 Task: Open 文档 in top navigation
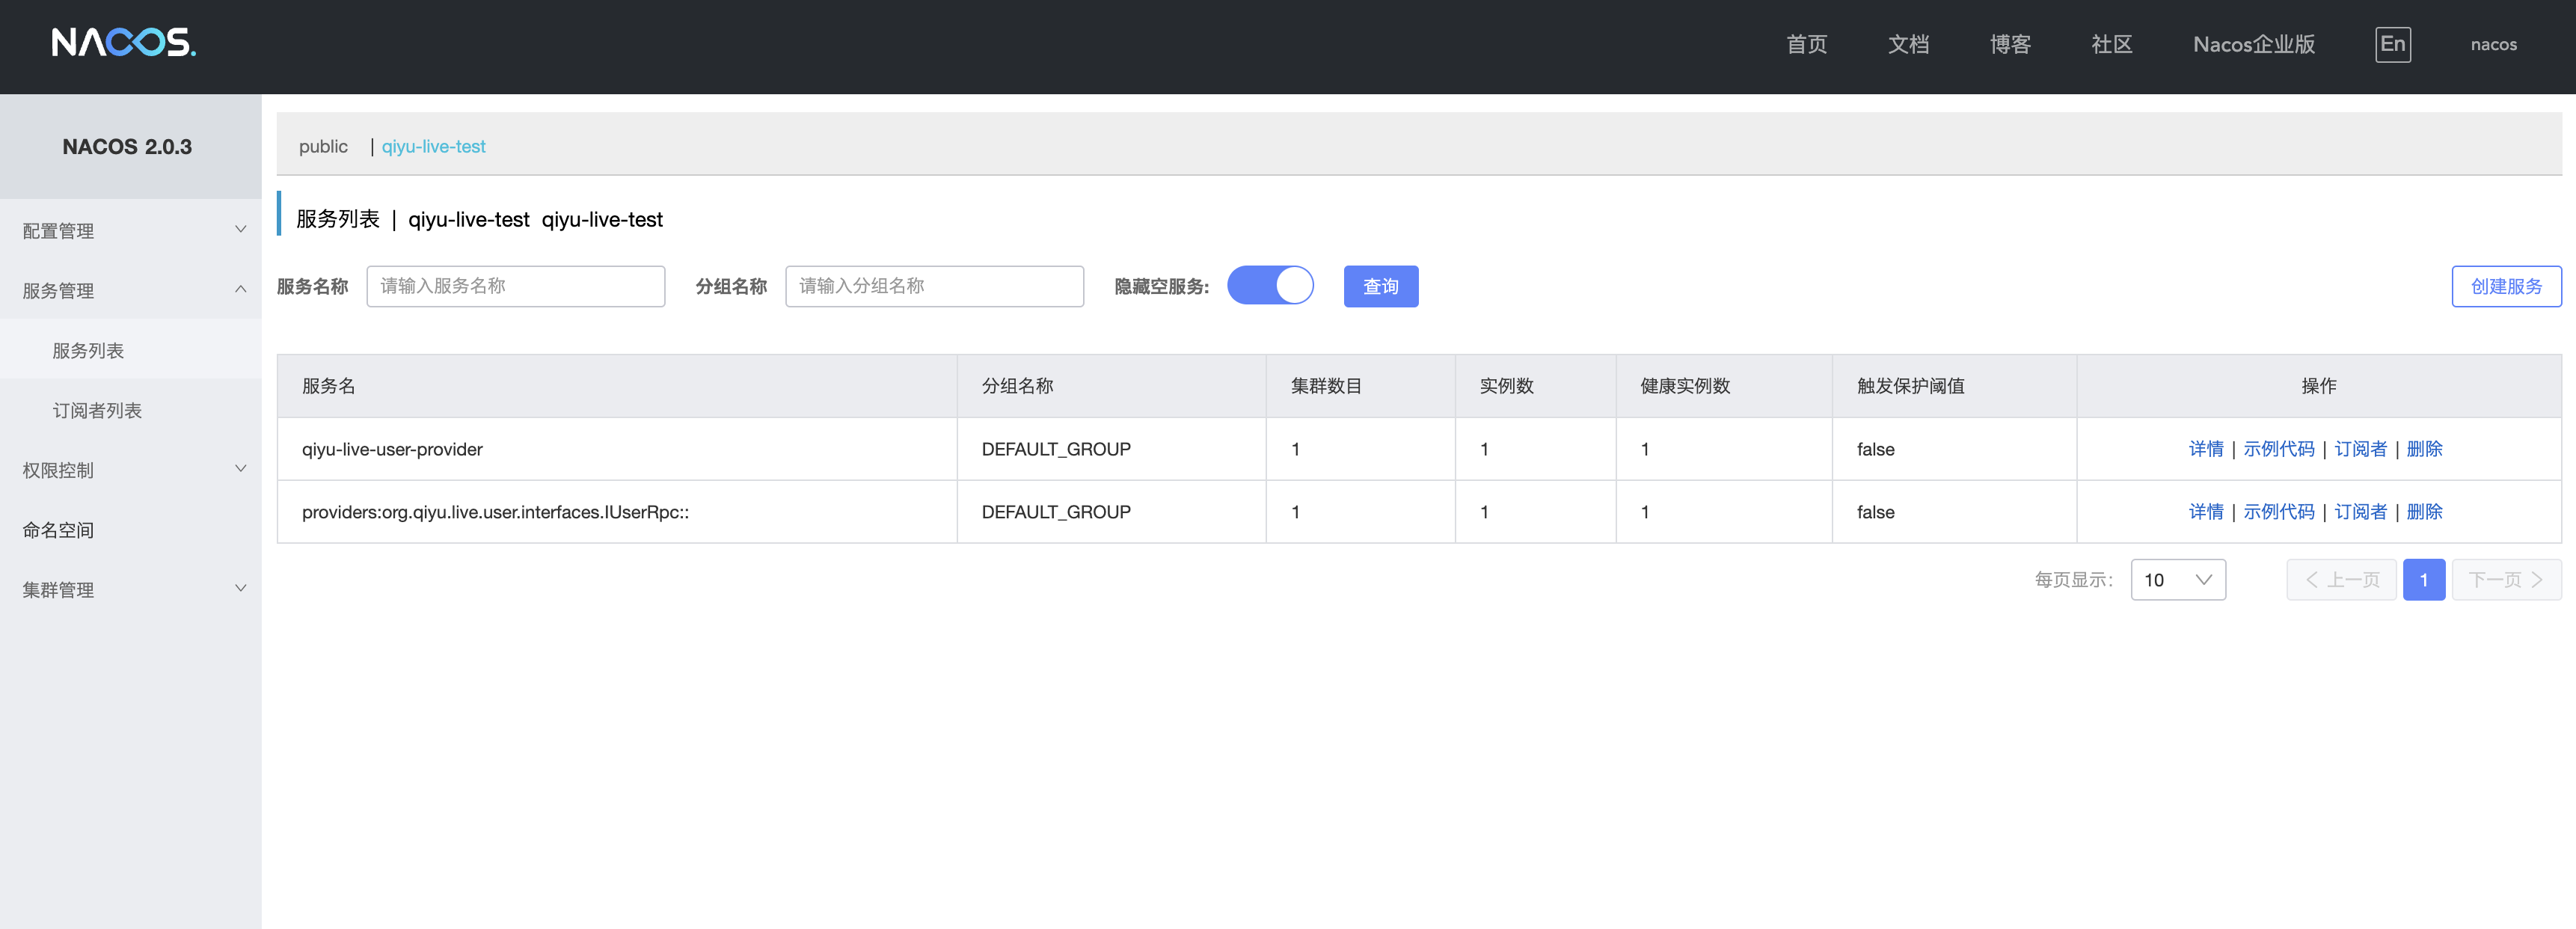coord(1908,44)
